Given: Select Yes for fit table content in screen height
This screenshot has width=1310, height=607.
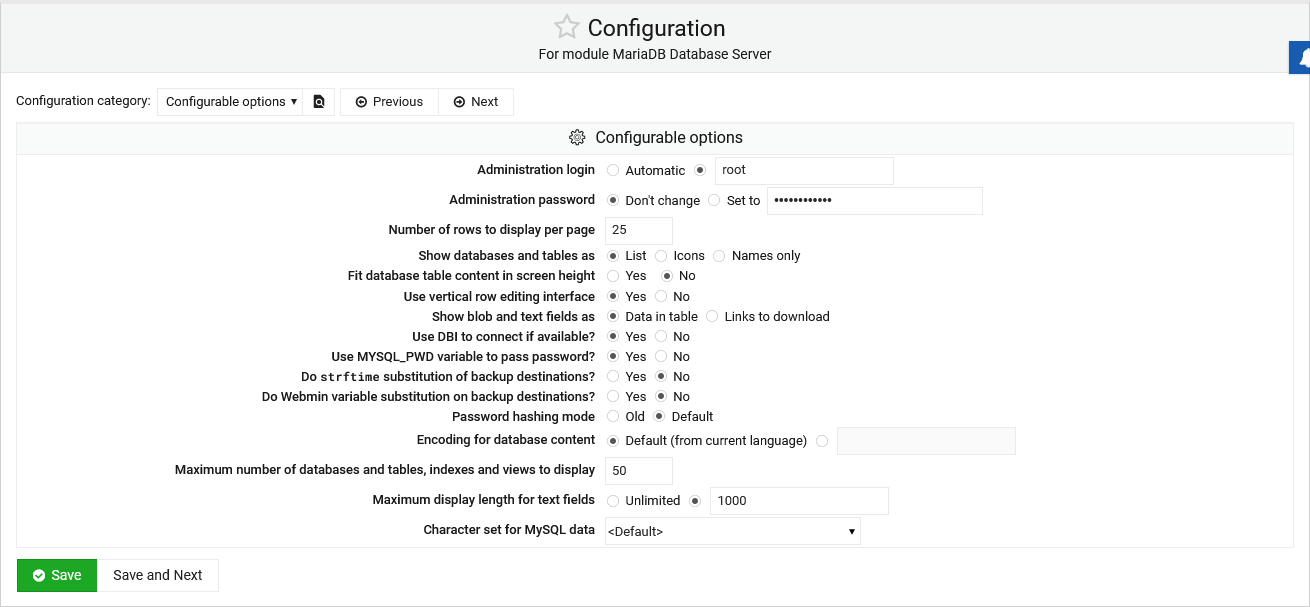Looking at the screenshot, I should [613, 276].
